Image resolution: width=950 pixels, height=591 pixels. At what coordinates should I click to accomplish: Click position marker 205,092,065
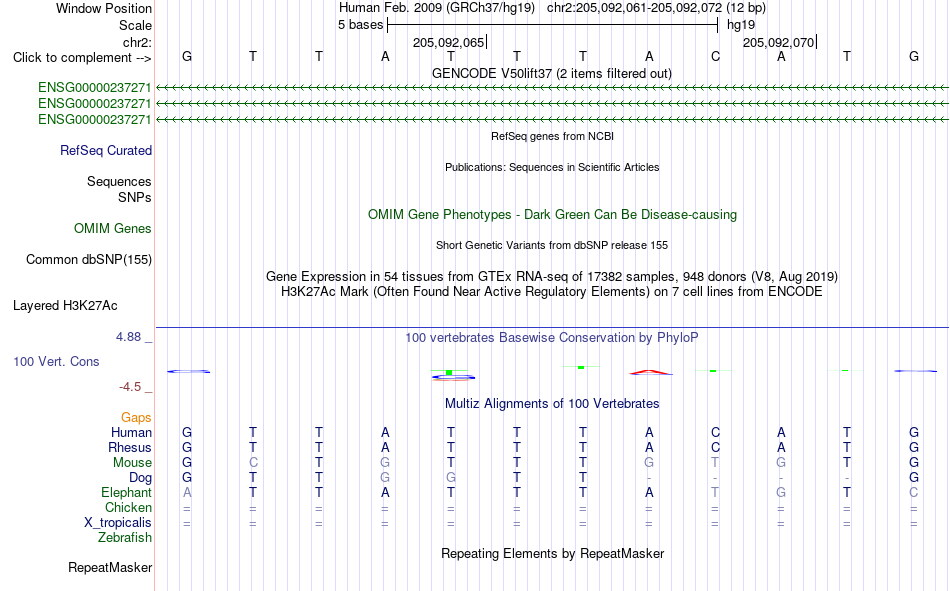[448, 42]
